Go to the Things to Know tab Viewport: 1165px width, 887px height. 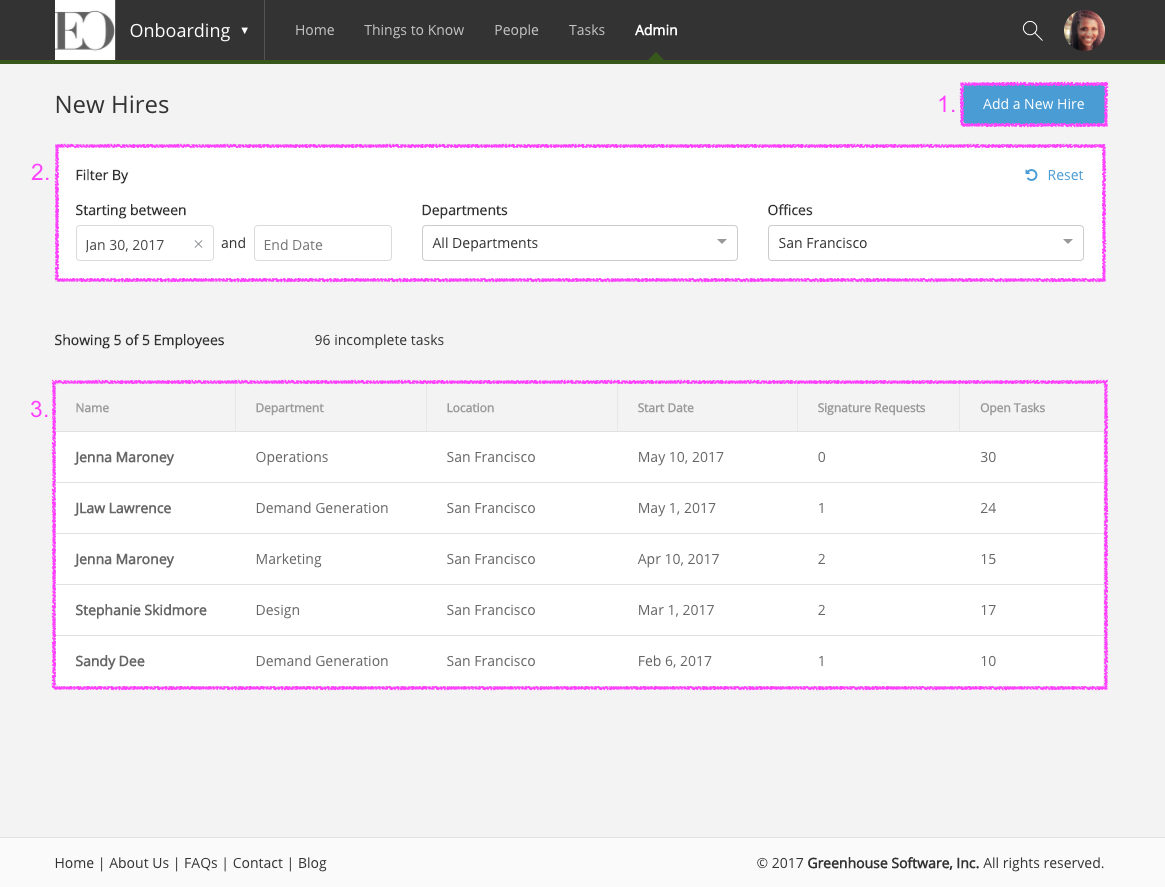tap(414, 30)
